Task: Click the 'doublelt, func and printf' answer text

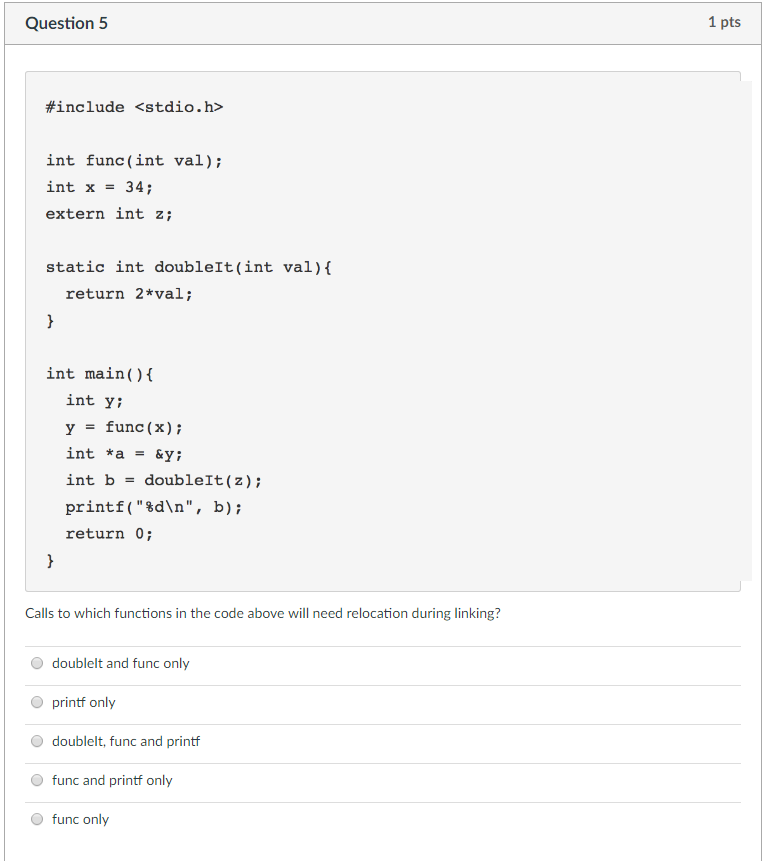Action: 125,741
